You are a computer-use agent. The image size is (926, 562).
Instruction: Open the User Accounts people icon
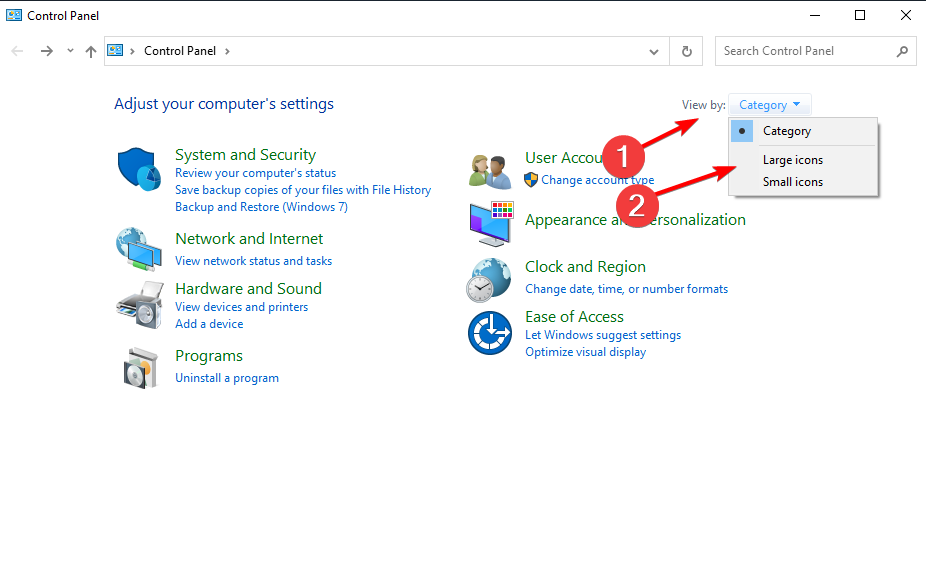coord(490,170)
